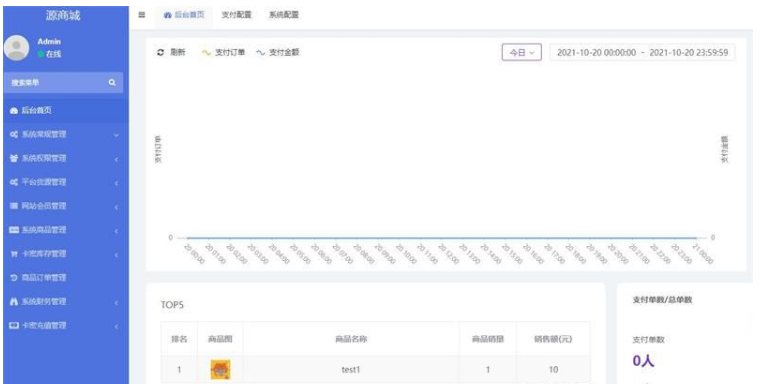The image size is (766, 384).
Task: Click the 后台首页 dashboard icon in sidebar
Action: 14,110
